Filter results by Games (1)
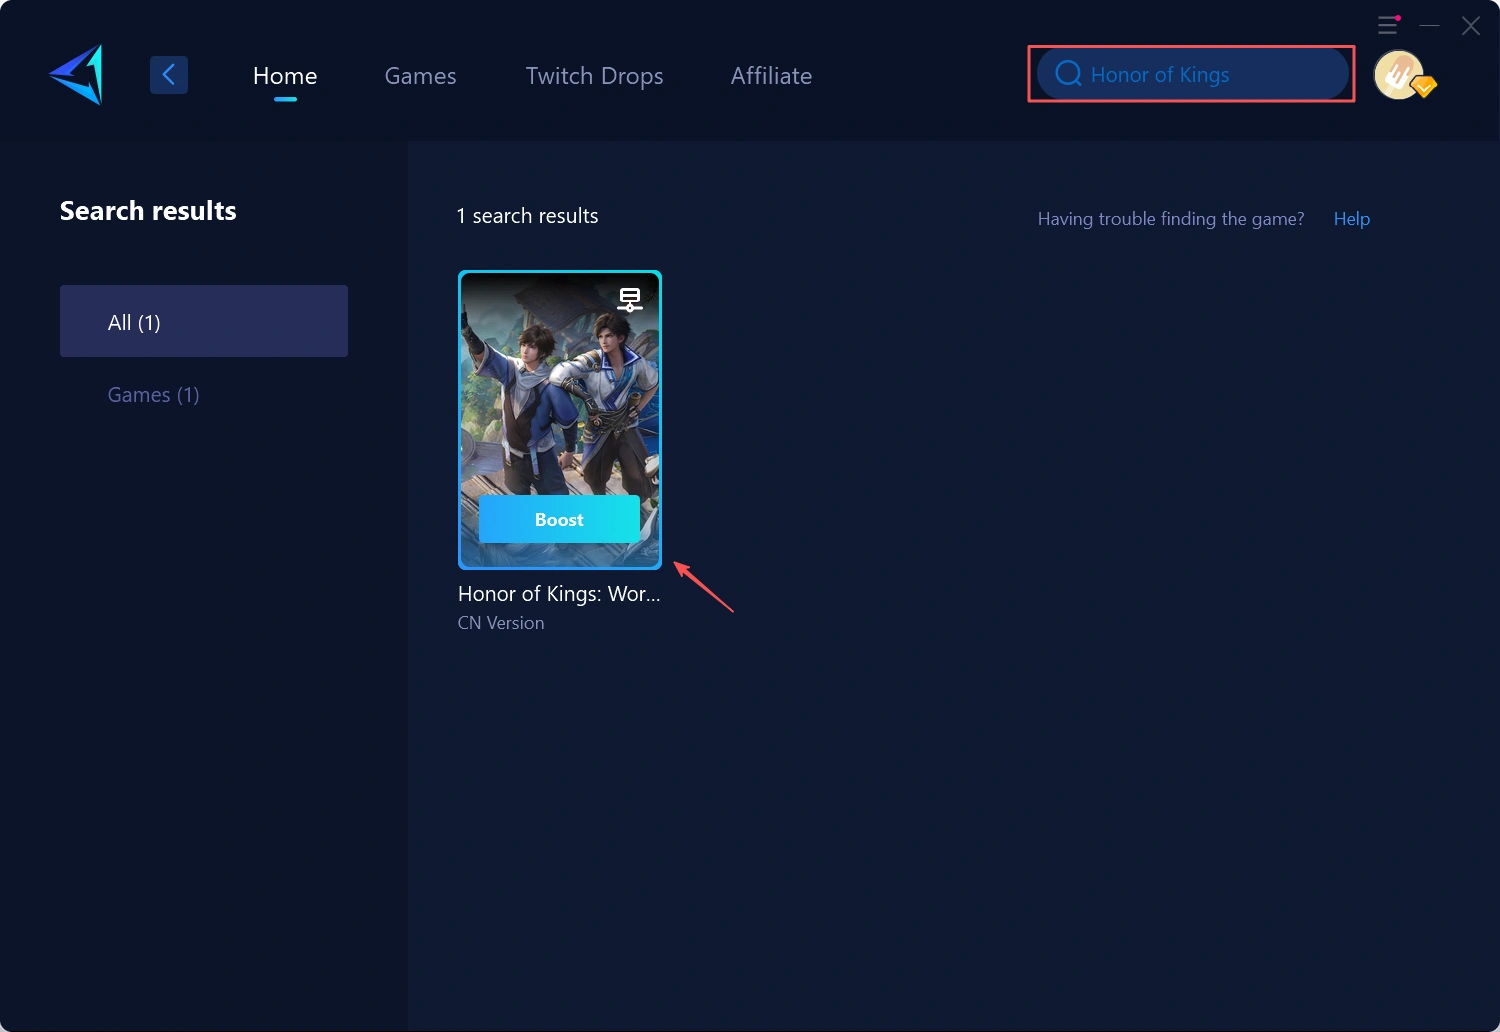Image resolution: width=1500 pixels, height=1032 pixels. point(153,395)
